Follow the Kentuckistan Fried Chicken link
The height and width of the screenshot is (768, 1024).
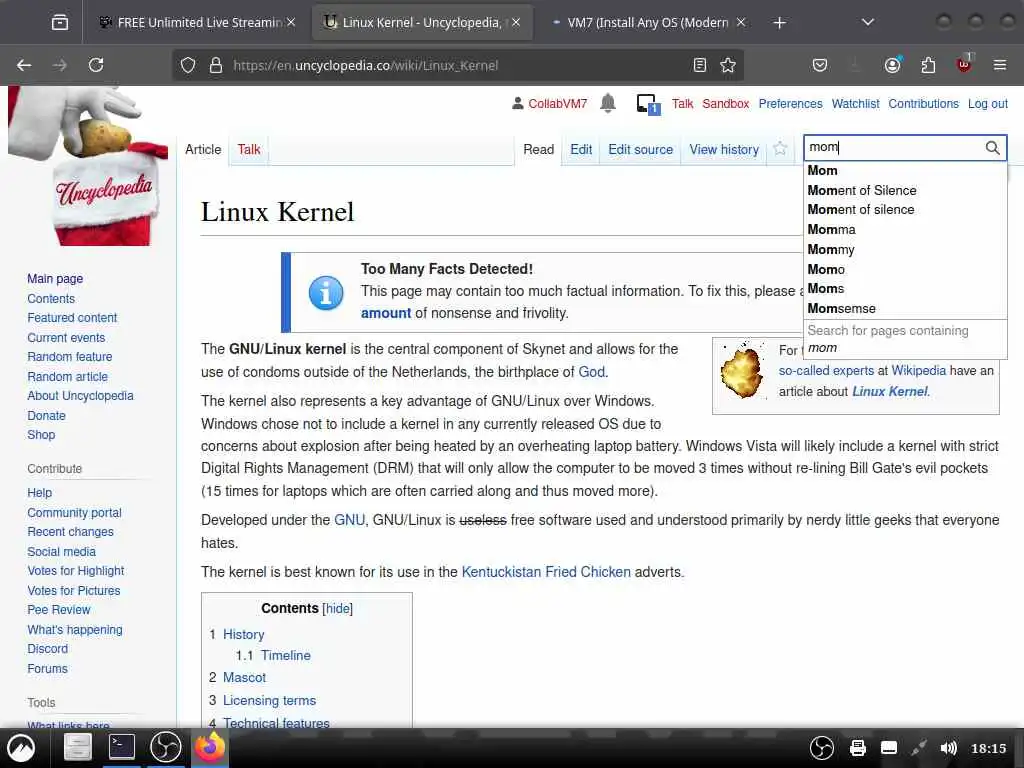pyautogui.click(x=546, y=572)
